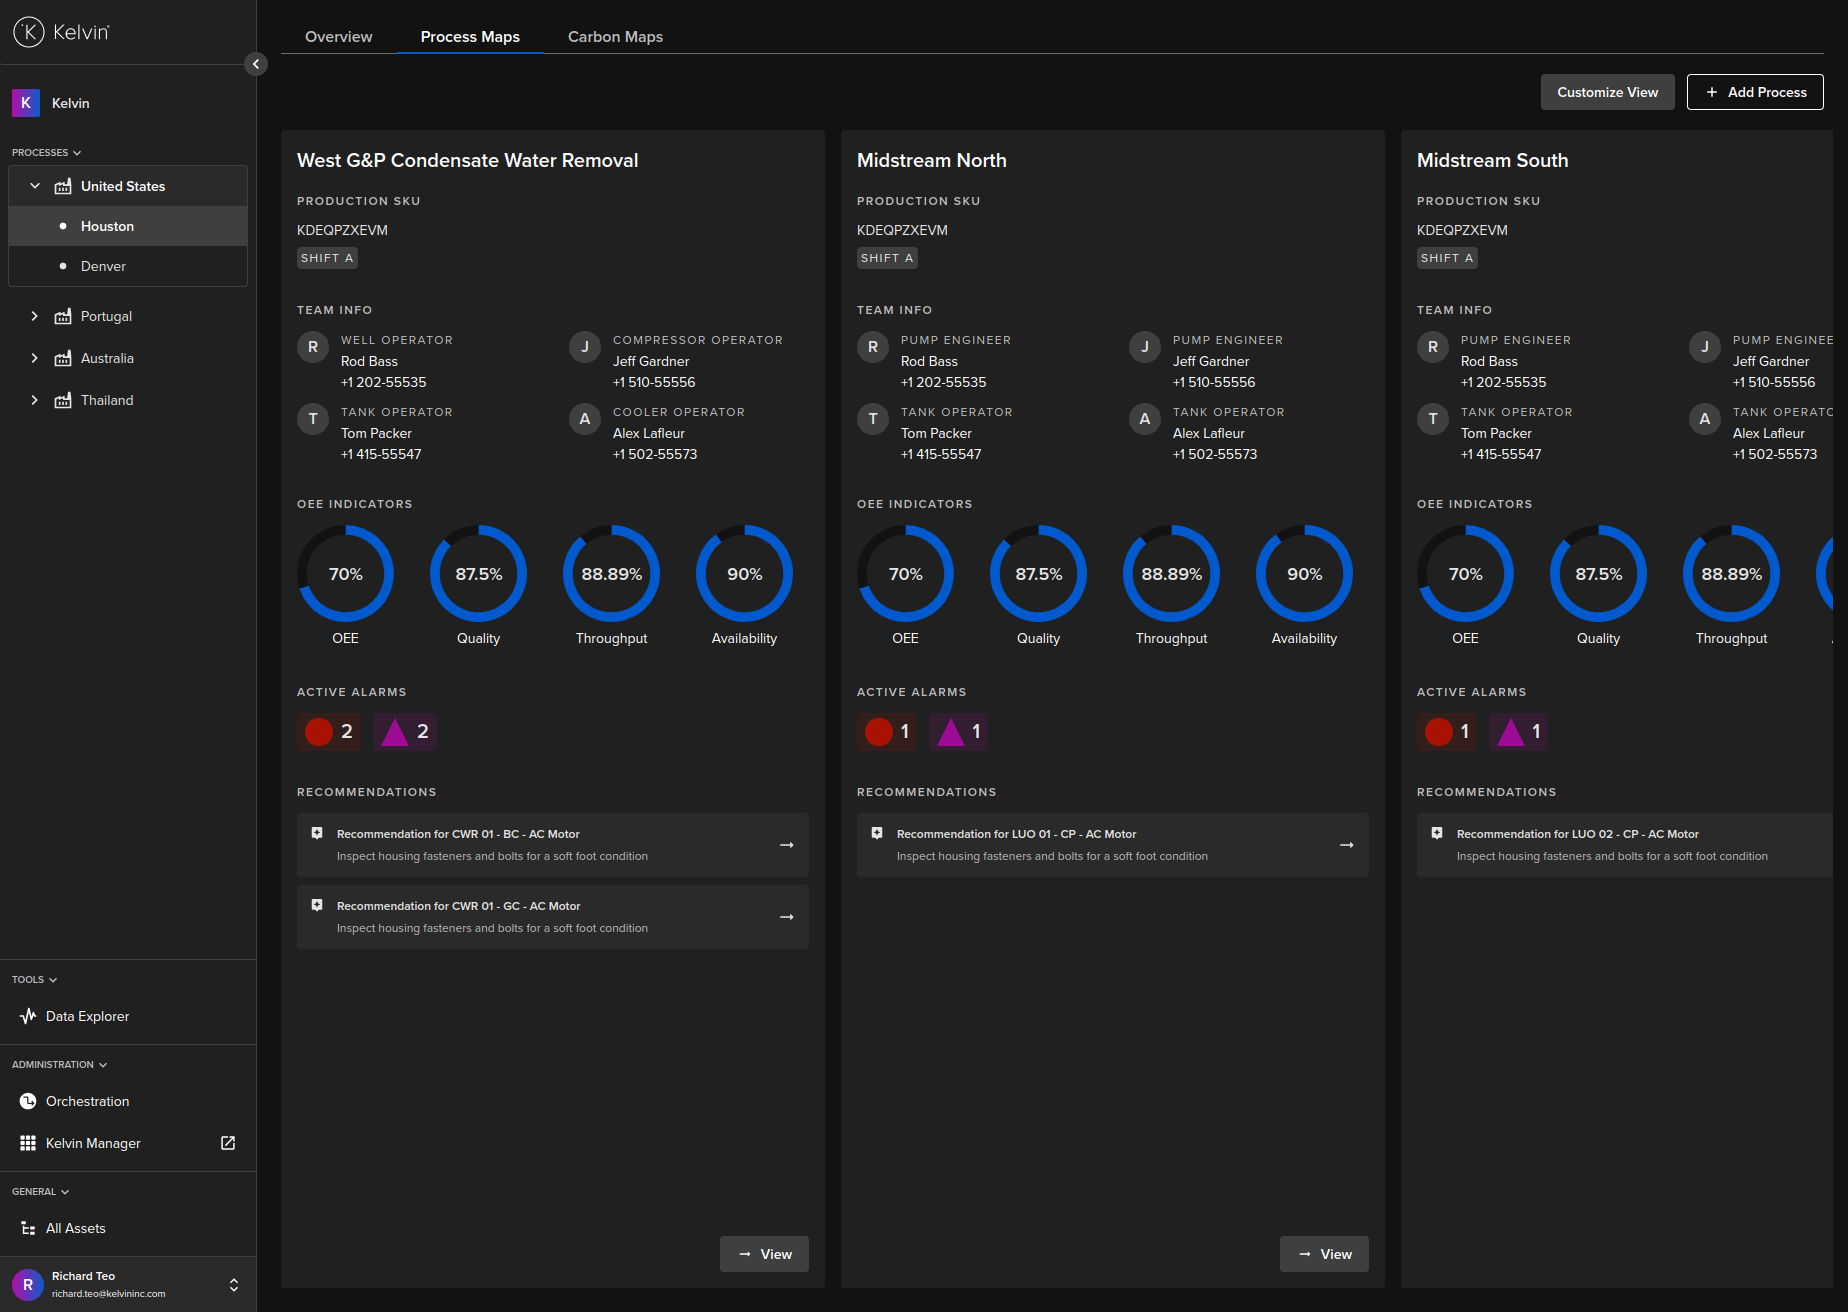
Task: Click the magenta warning alarm icon for Midstream South
Action: (x=1518, y=731)
